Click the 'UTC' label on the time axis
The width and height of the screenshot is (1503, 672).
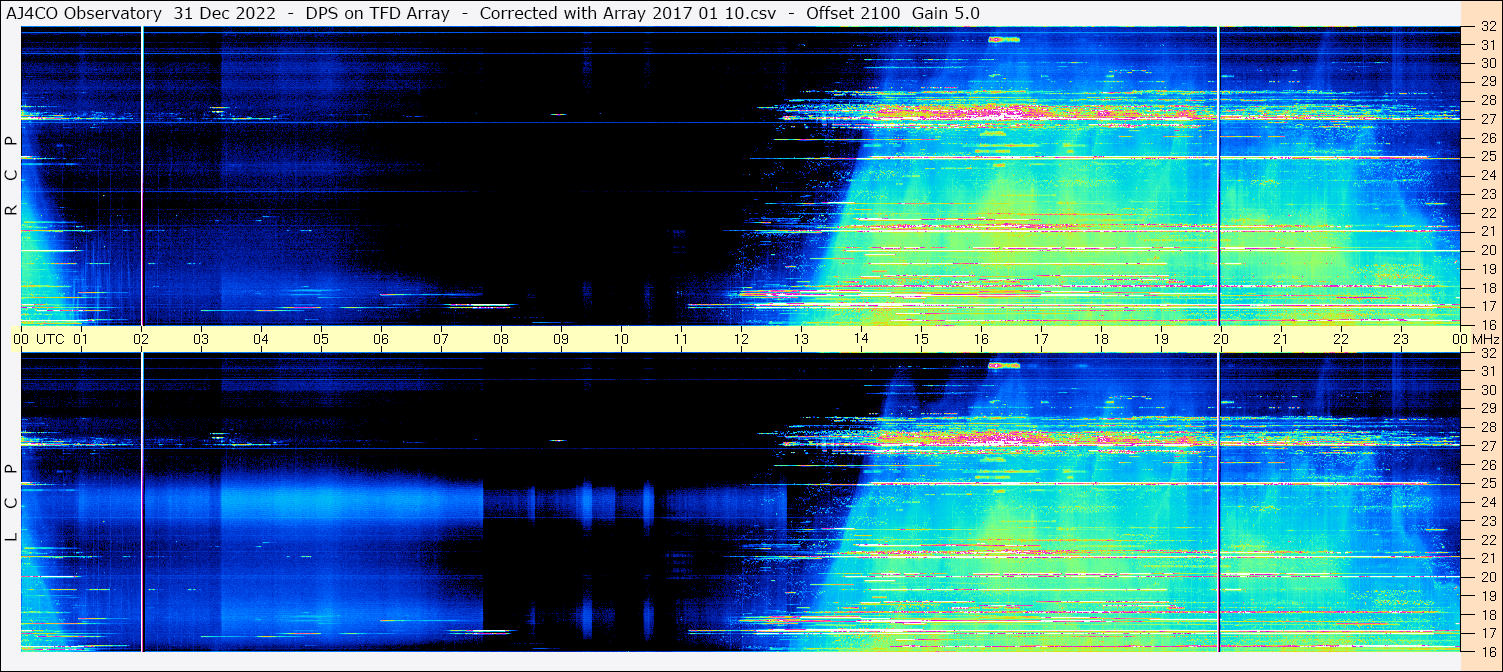click(51, 339)
